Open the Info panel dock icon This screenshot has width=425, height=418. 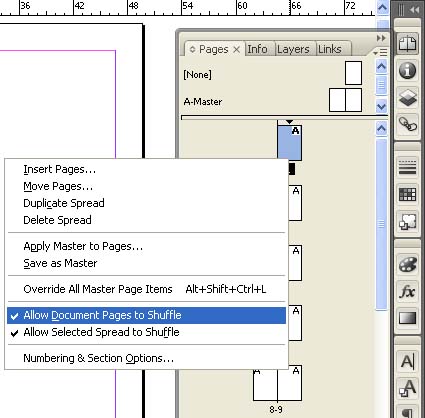408,70
